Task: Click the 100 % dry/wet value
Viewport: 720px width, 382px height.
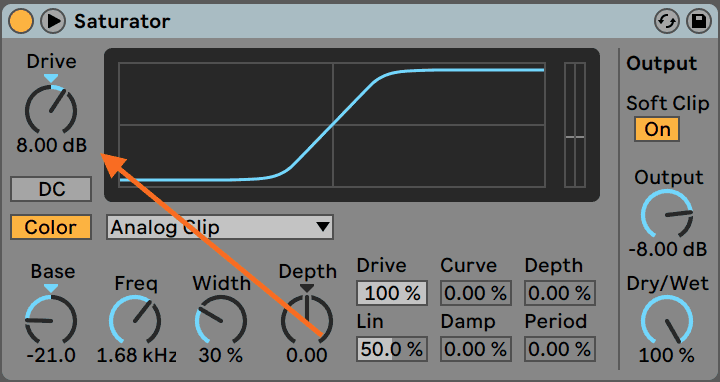Action: click(x=667, y=355)
